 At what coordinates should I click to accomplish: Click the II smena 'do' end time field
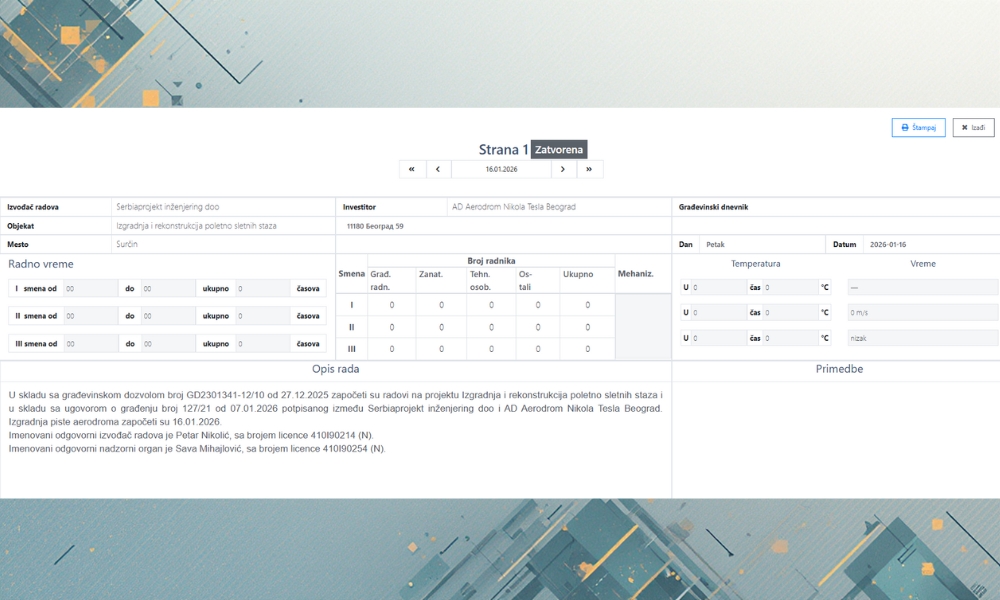click(x=167, y=316)
